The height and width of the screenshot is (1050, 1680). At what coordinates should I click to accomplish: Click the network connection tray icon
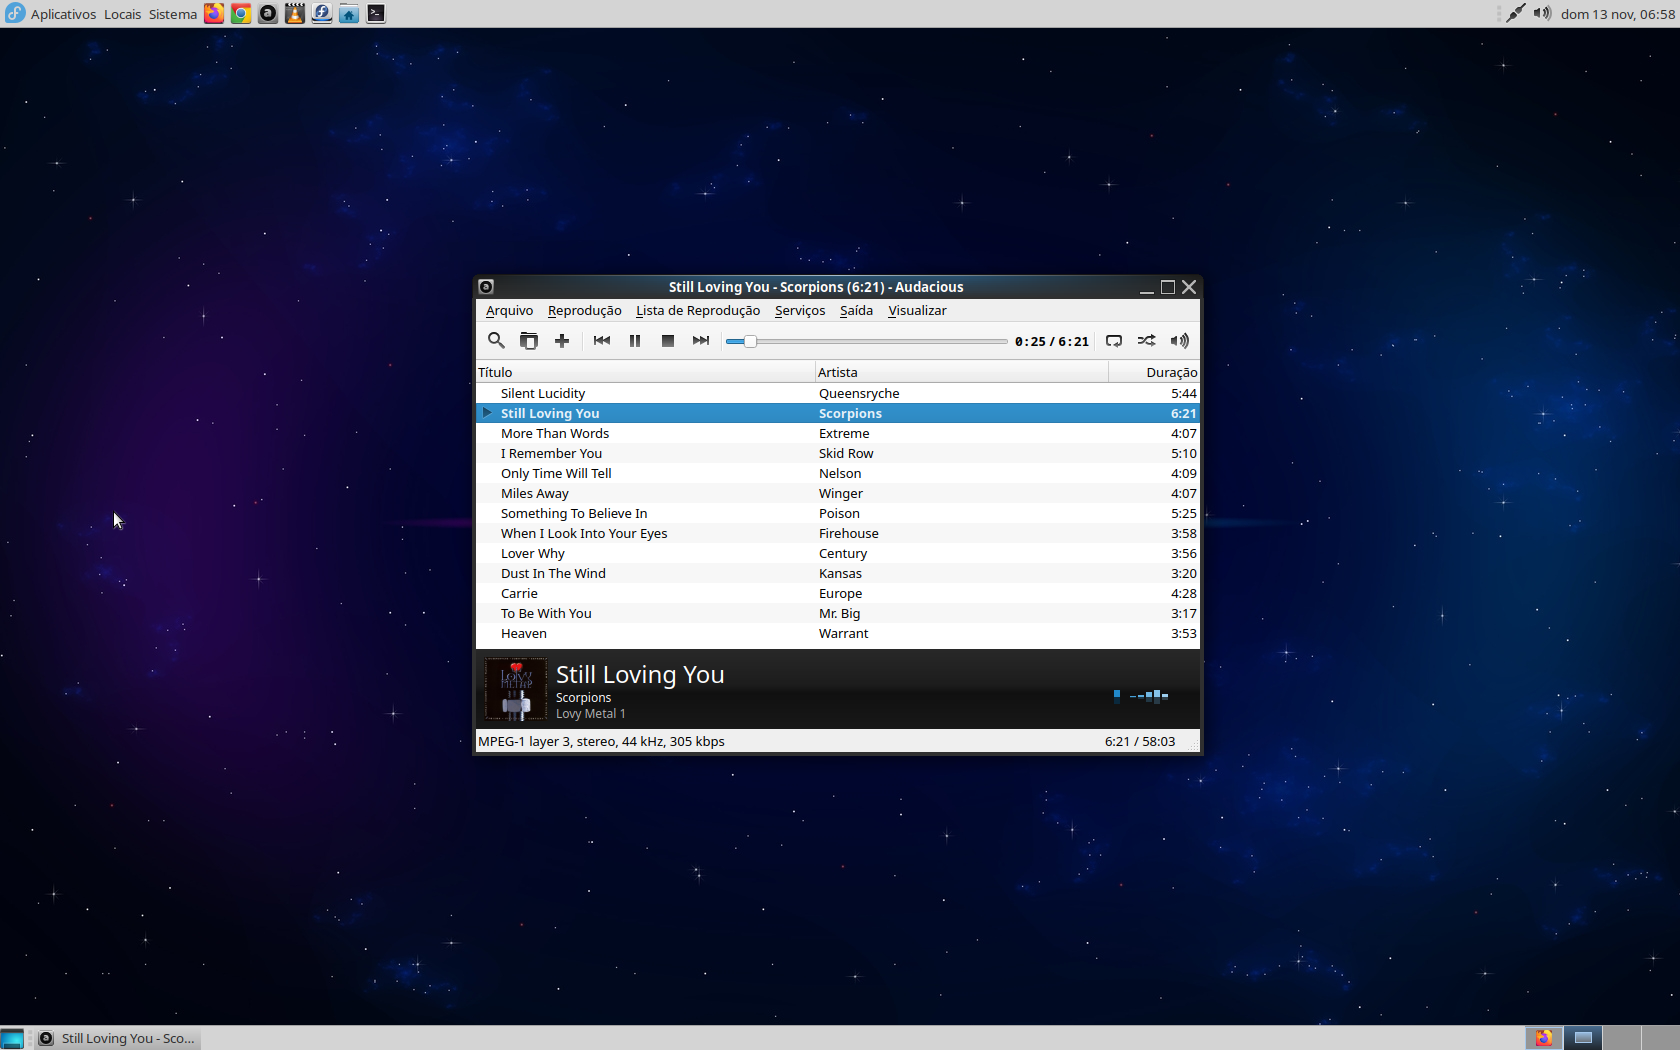(1516, 14)
